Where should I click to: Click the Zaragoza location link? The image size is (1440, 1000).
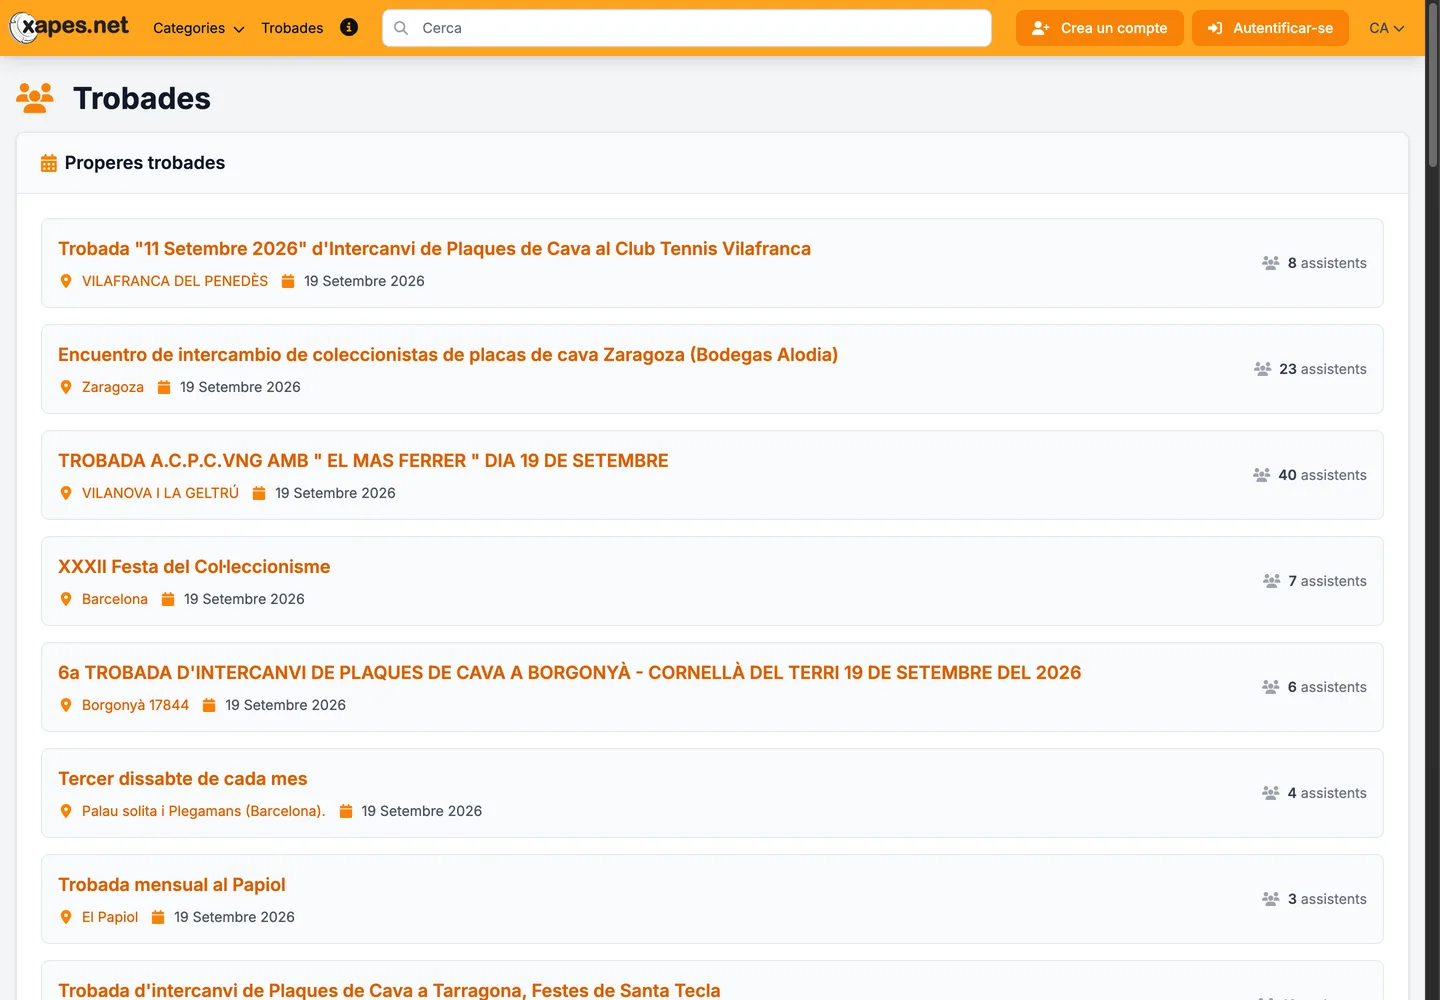pyautogui.click(x=113, y=387)
